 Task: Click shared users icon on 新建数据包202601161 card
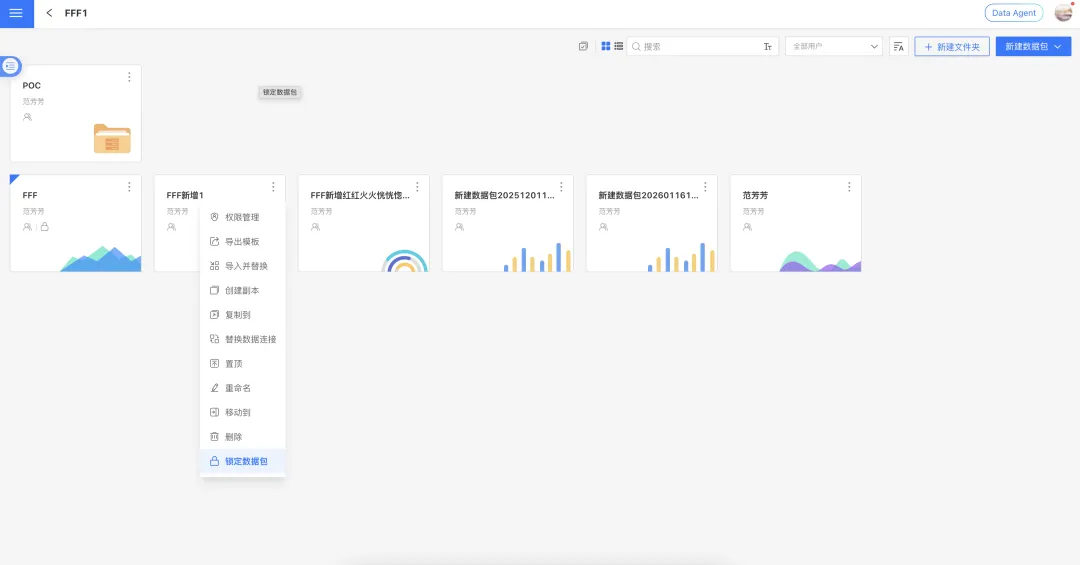tap(603, 227)
